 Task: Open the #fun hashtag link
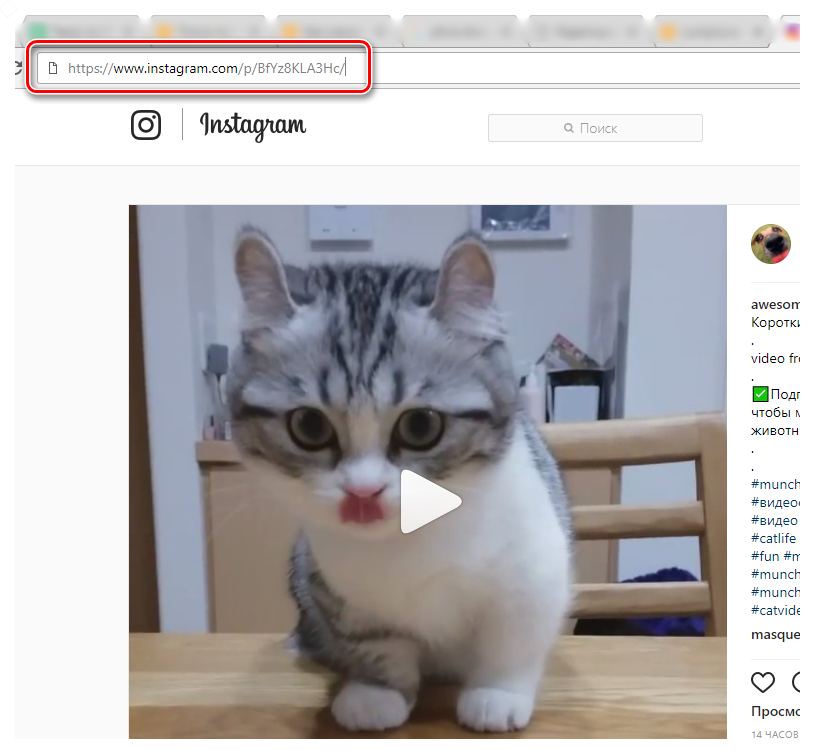pos(765,556)
